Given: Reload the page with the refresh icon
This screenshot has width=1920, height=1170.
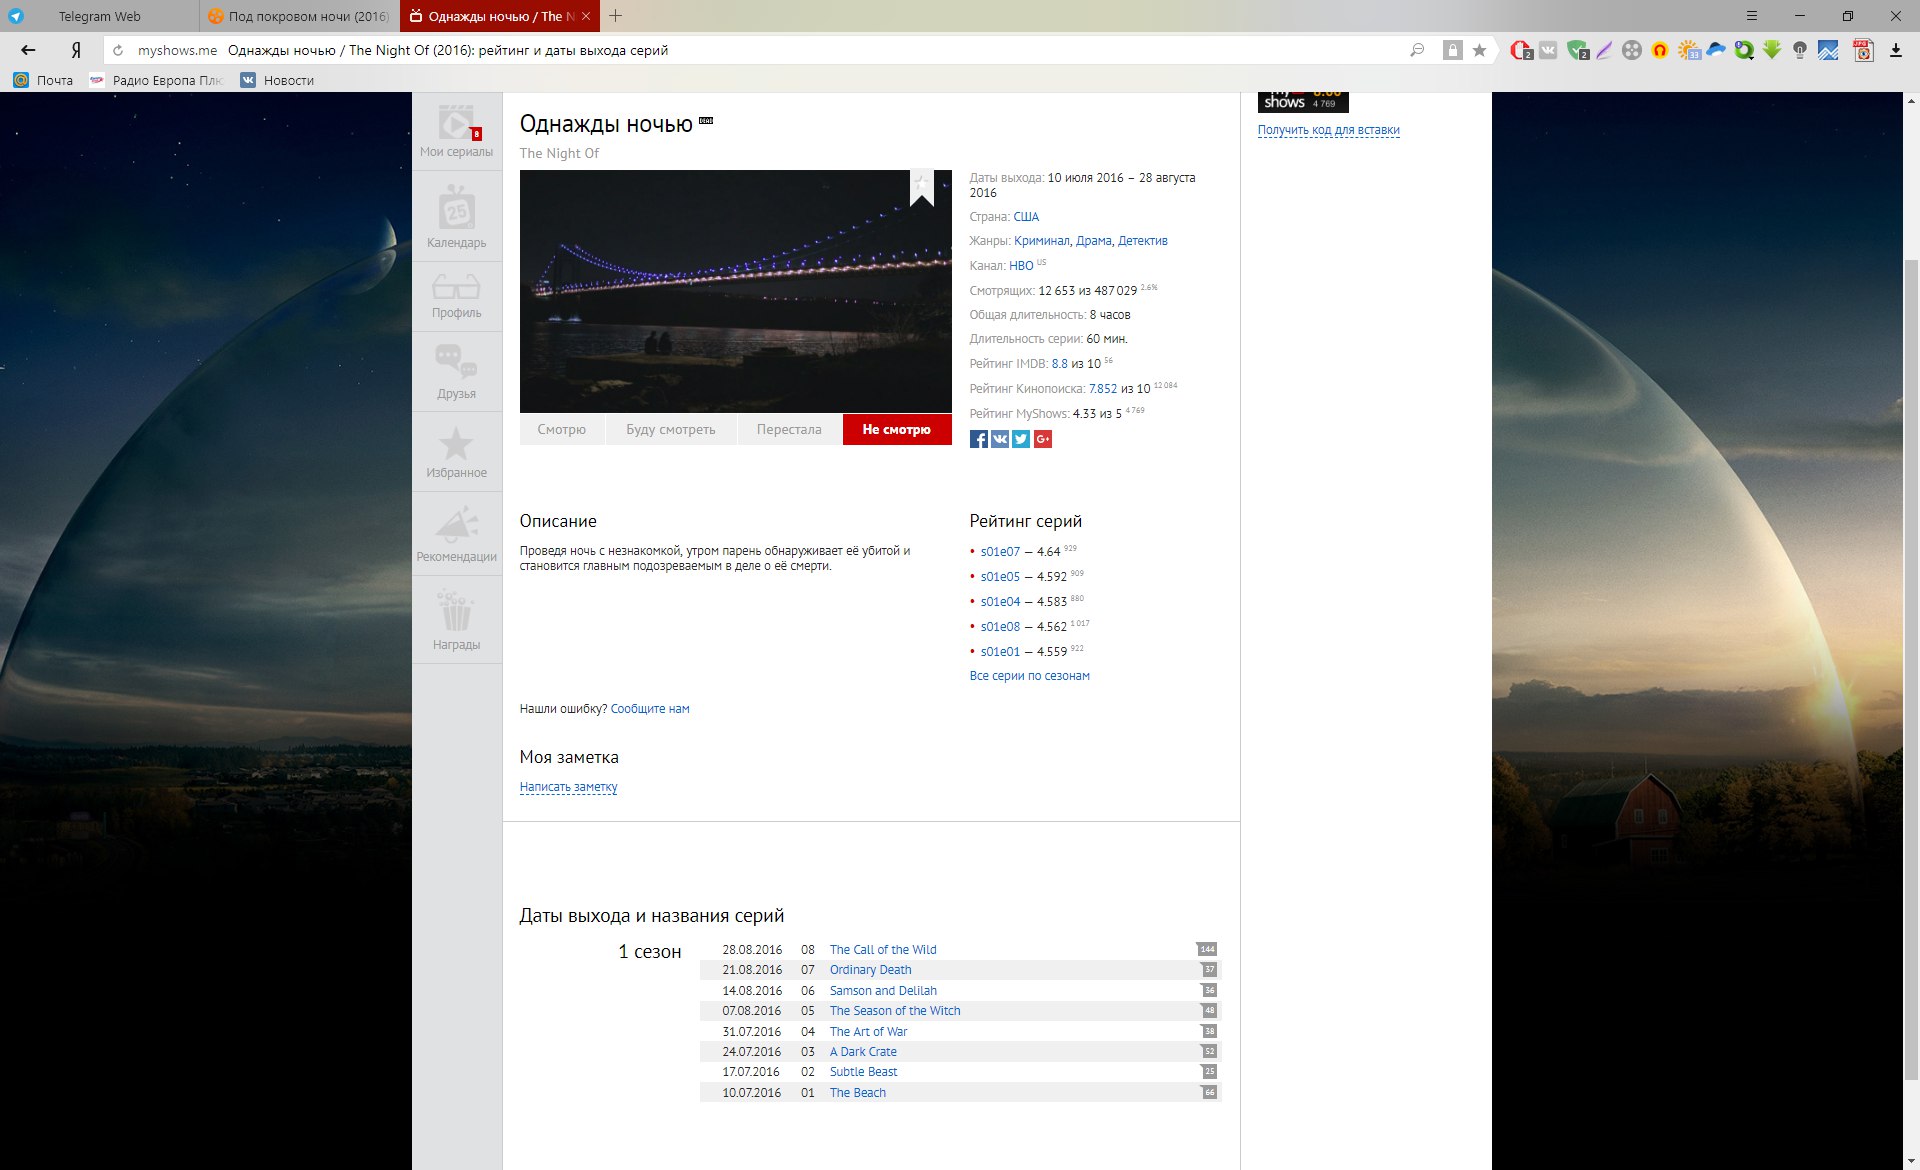Looking at the screenshot, I should coord(118,50).
